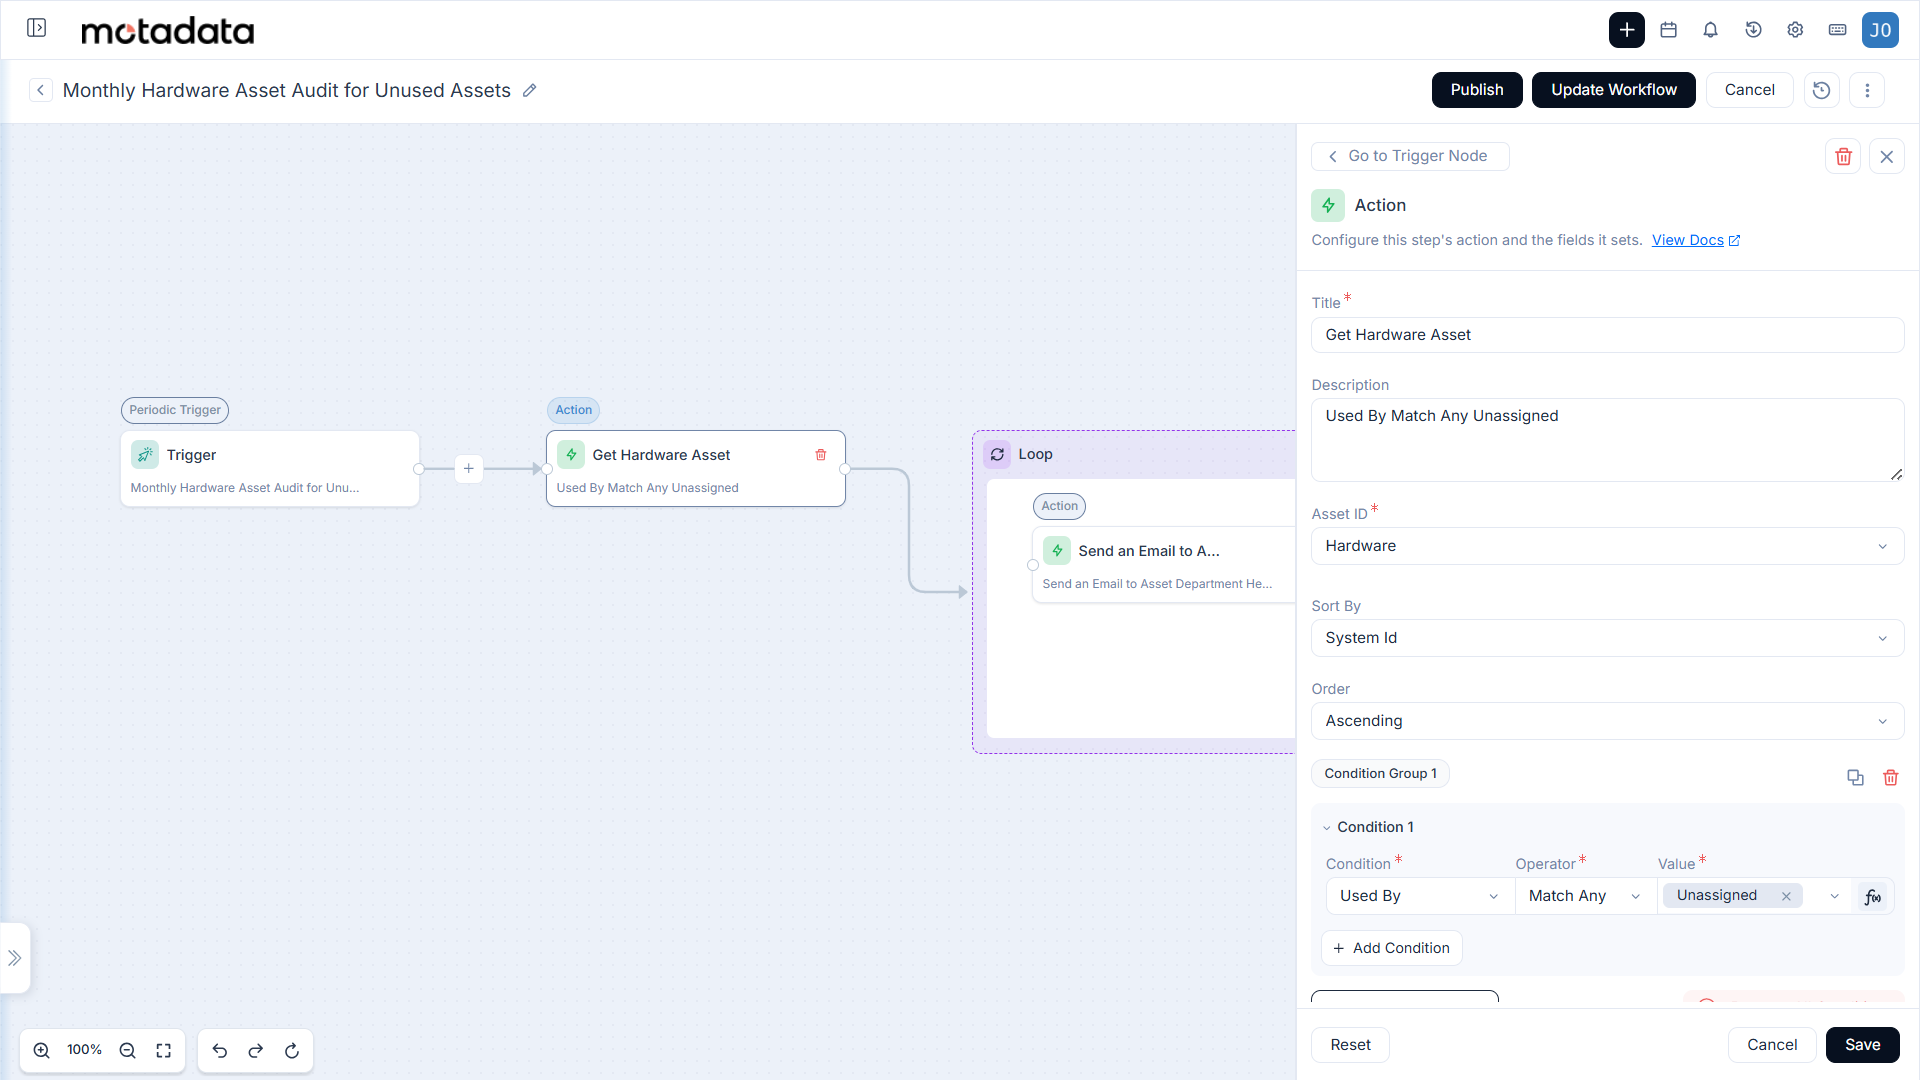Screen dimensions: 1920x1080
Task: Cancel workflow editing in top bar
Action: (1749, 90)
